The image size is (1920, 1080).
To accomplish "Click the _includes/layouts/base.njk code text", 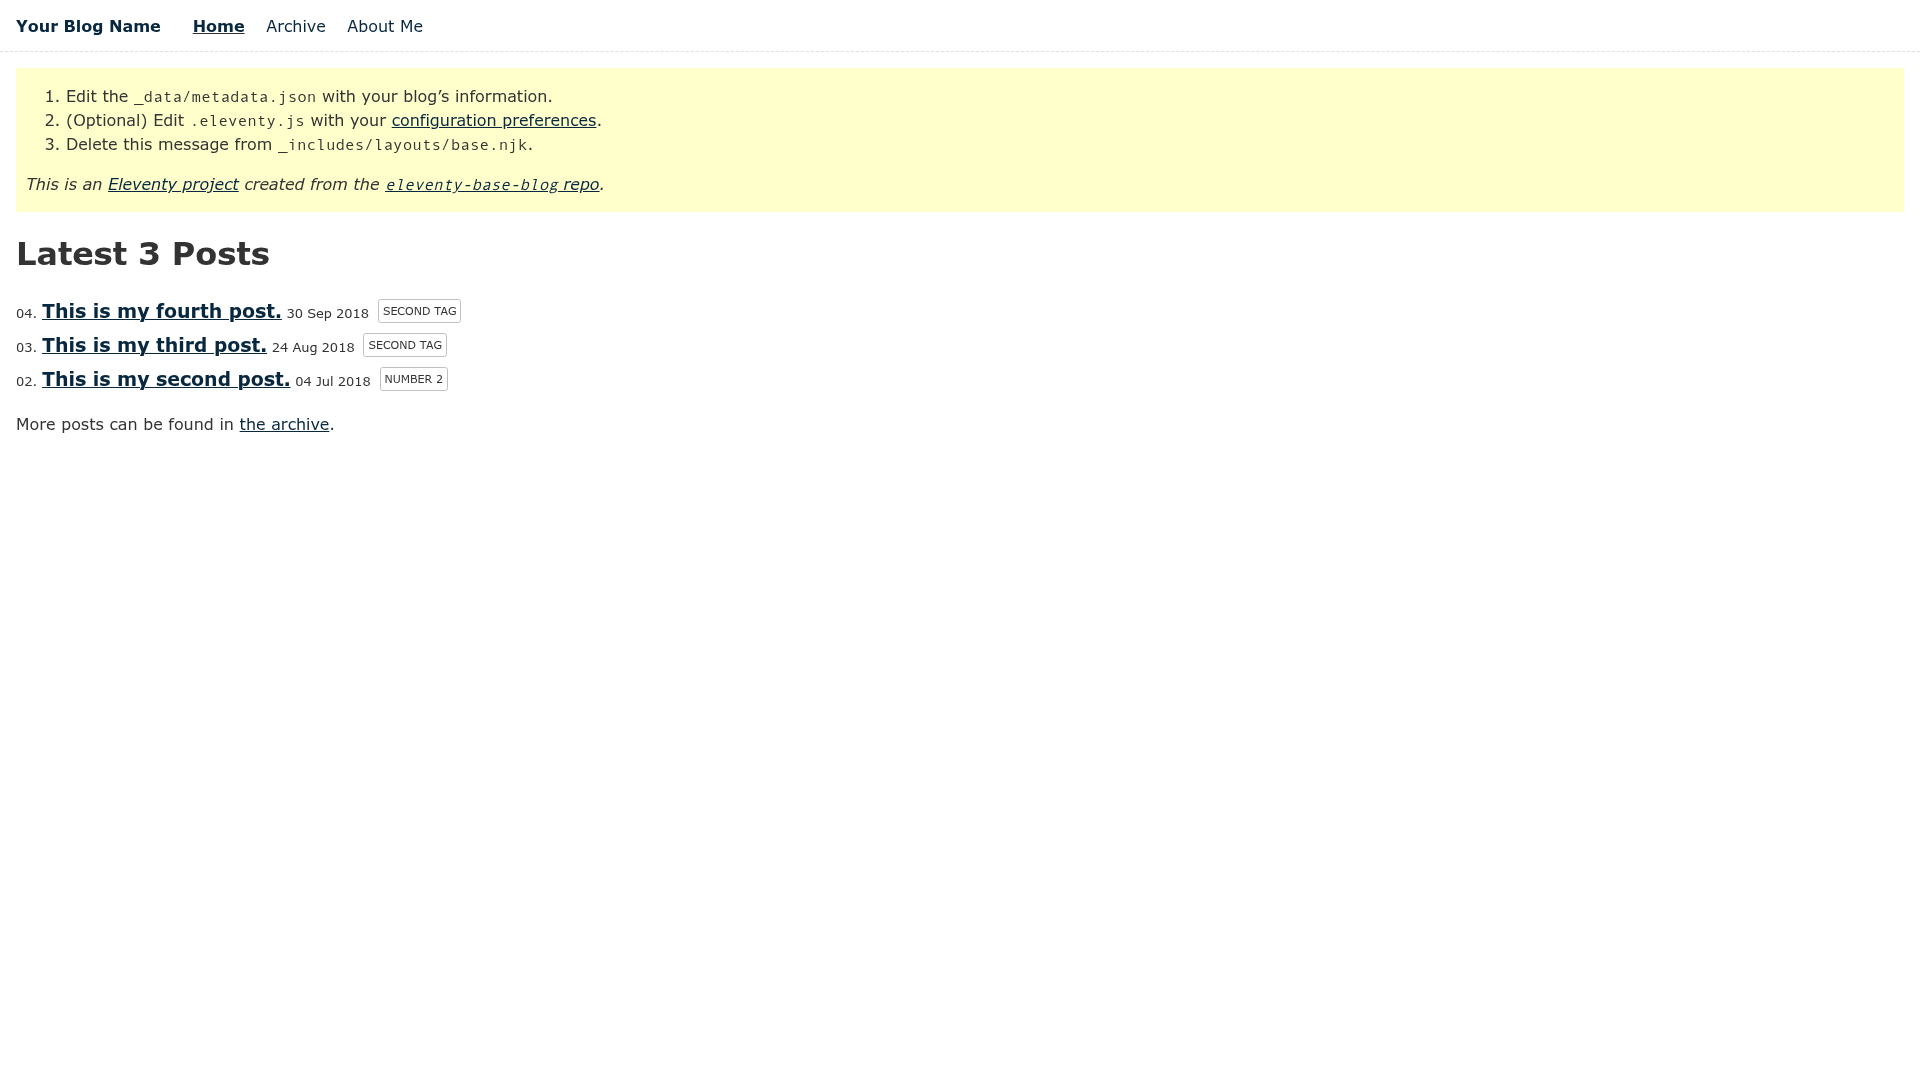I will (402, 145).
